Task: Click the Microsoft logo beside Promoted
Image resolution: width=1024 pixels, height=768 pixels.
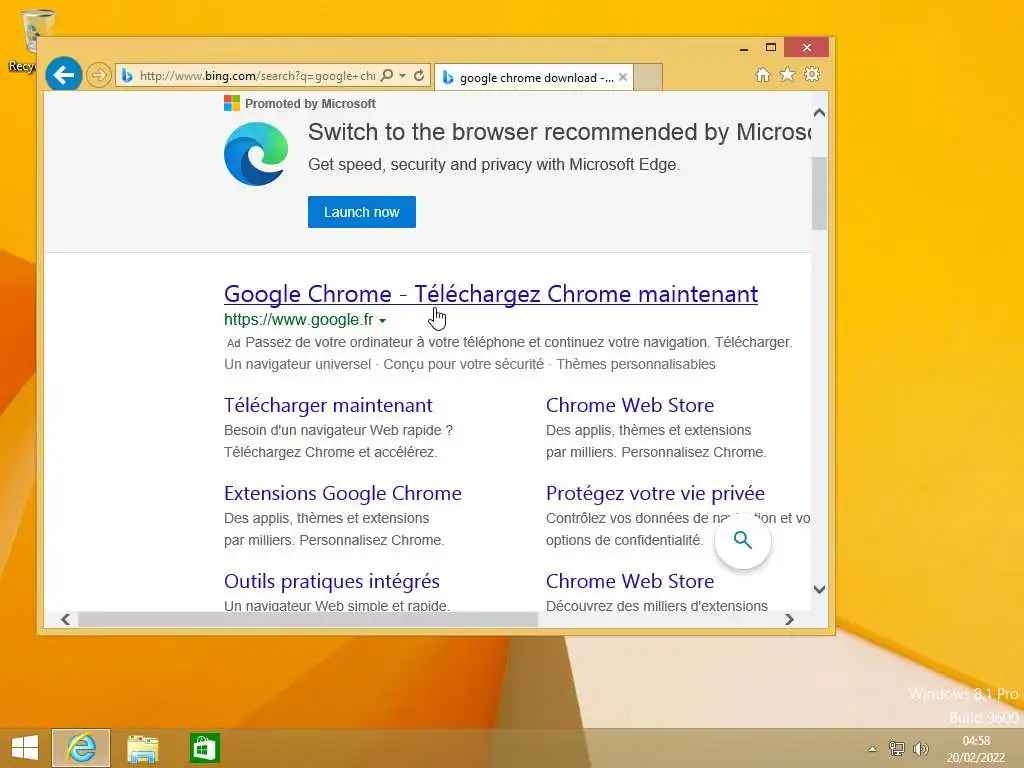Action: click(232, 103)
